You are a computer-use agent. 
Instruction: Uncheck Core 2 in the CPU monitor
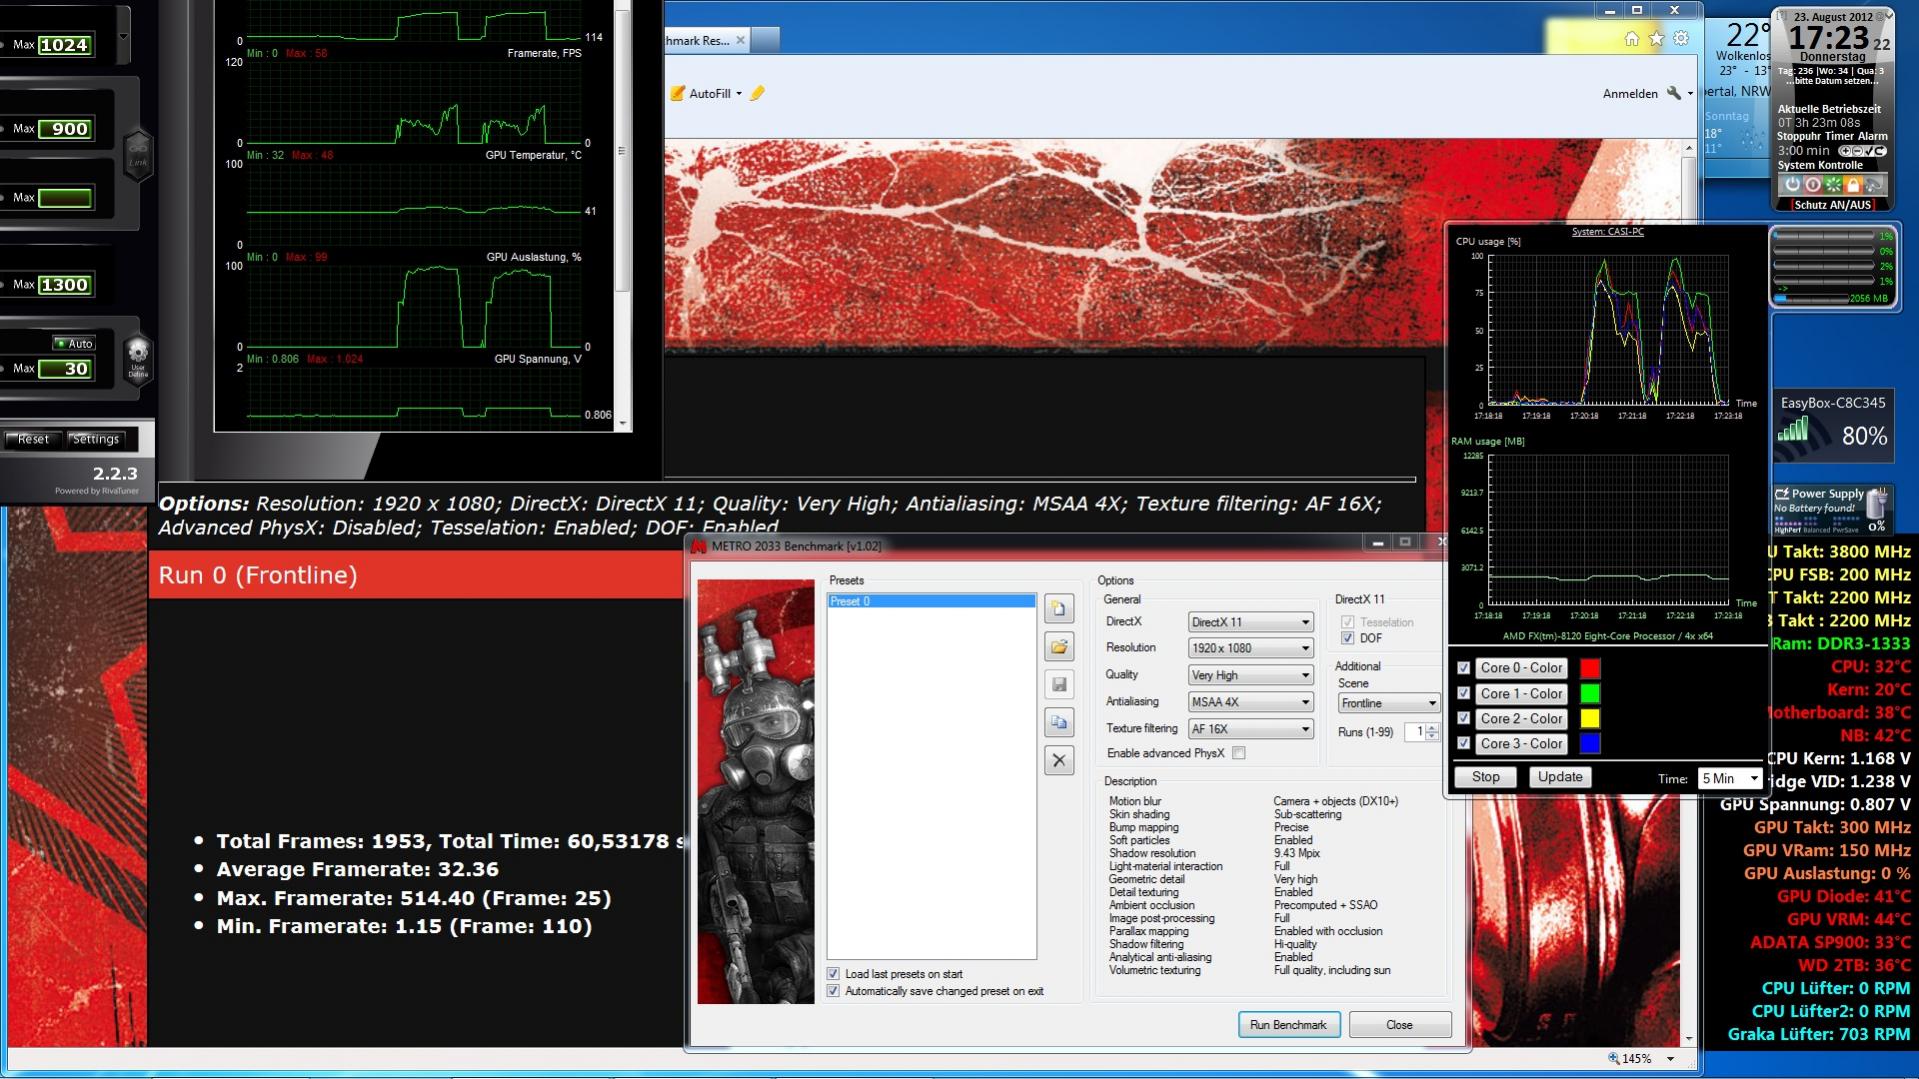point(1464,718)
